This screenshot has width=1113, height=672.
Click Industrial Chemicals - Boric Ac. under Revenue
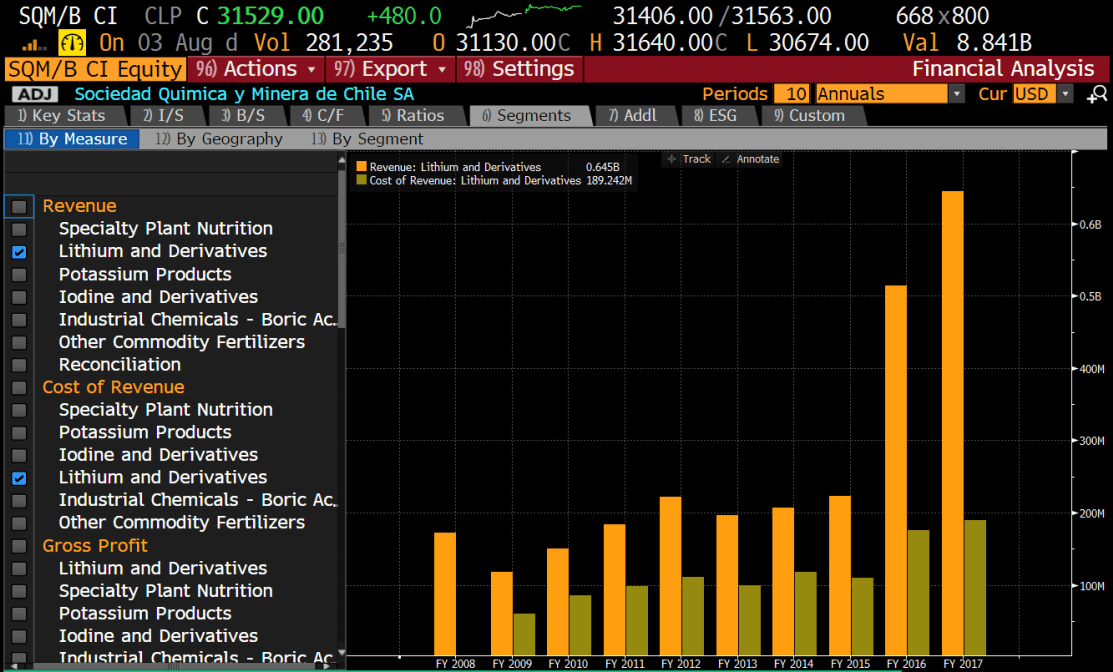click(x=198, y=319)
